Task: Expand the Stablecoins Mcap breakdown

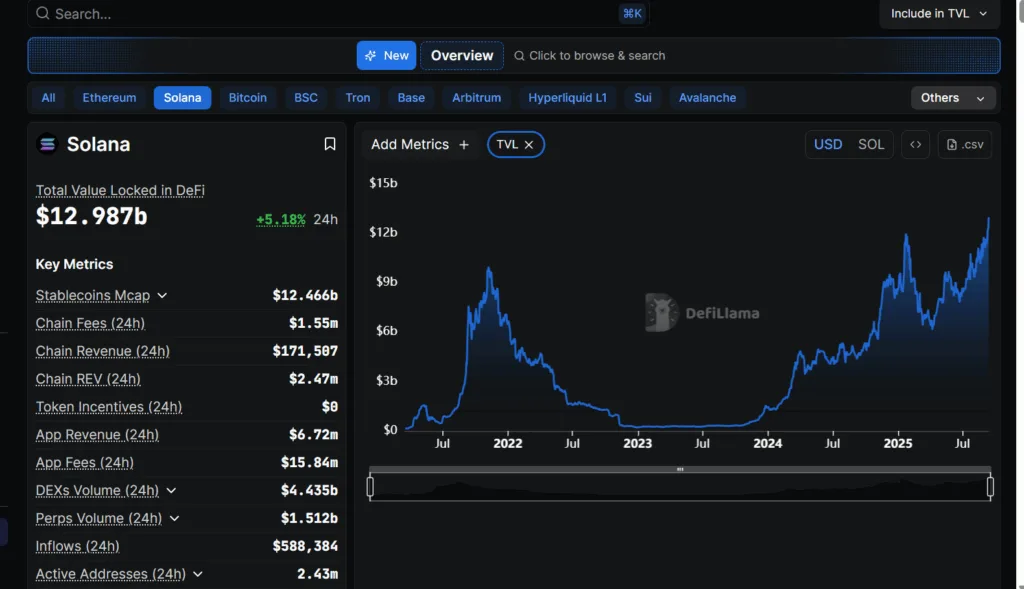Action: click(x=163, y=295)
